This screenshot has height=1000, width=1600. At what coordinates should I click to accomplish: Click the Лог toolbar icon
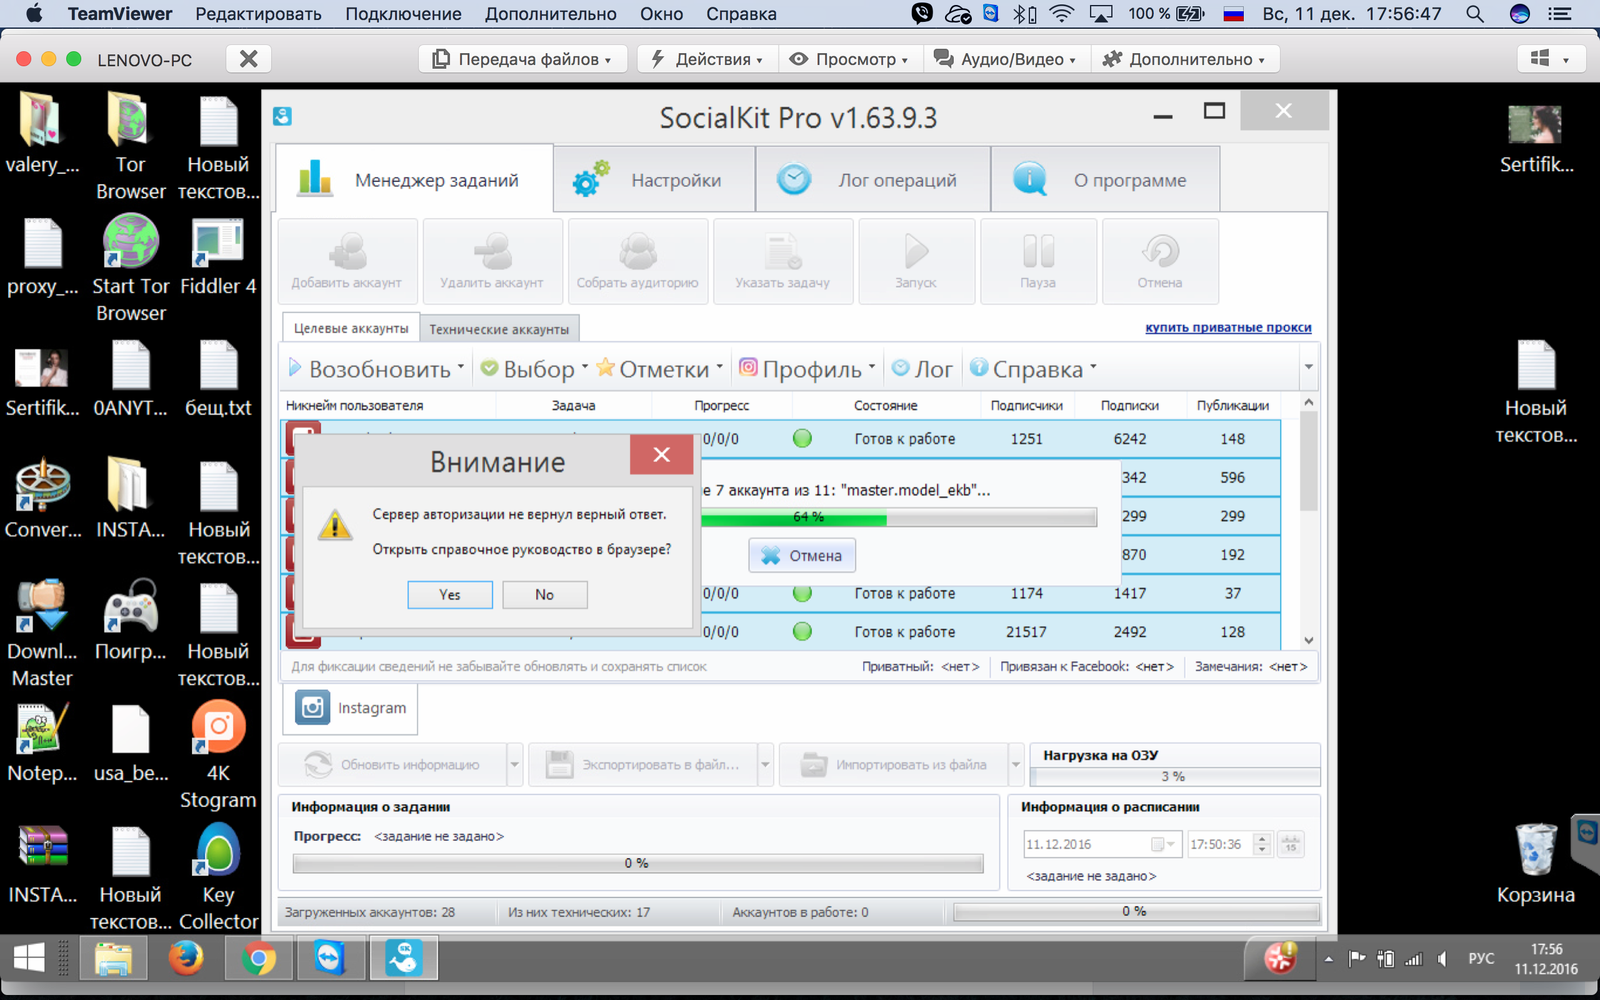pos(922,369)
